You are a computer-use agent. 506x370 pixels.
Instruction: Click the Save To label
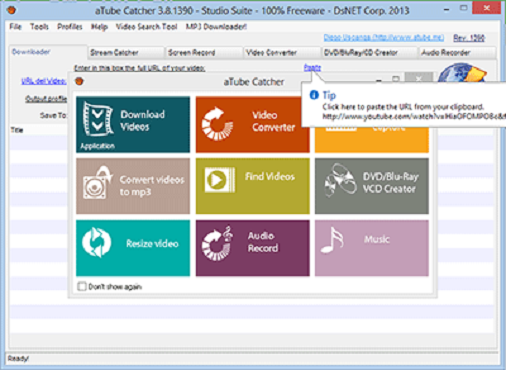pyautogui.click(x=53, y=115)
